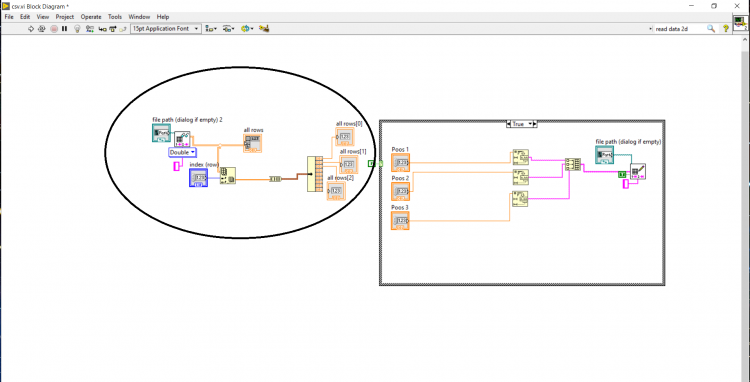Open the Operate menu
Screen dimensions: 750x382
[91, 17]
